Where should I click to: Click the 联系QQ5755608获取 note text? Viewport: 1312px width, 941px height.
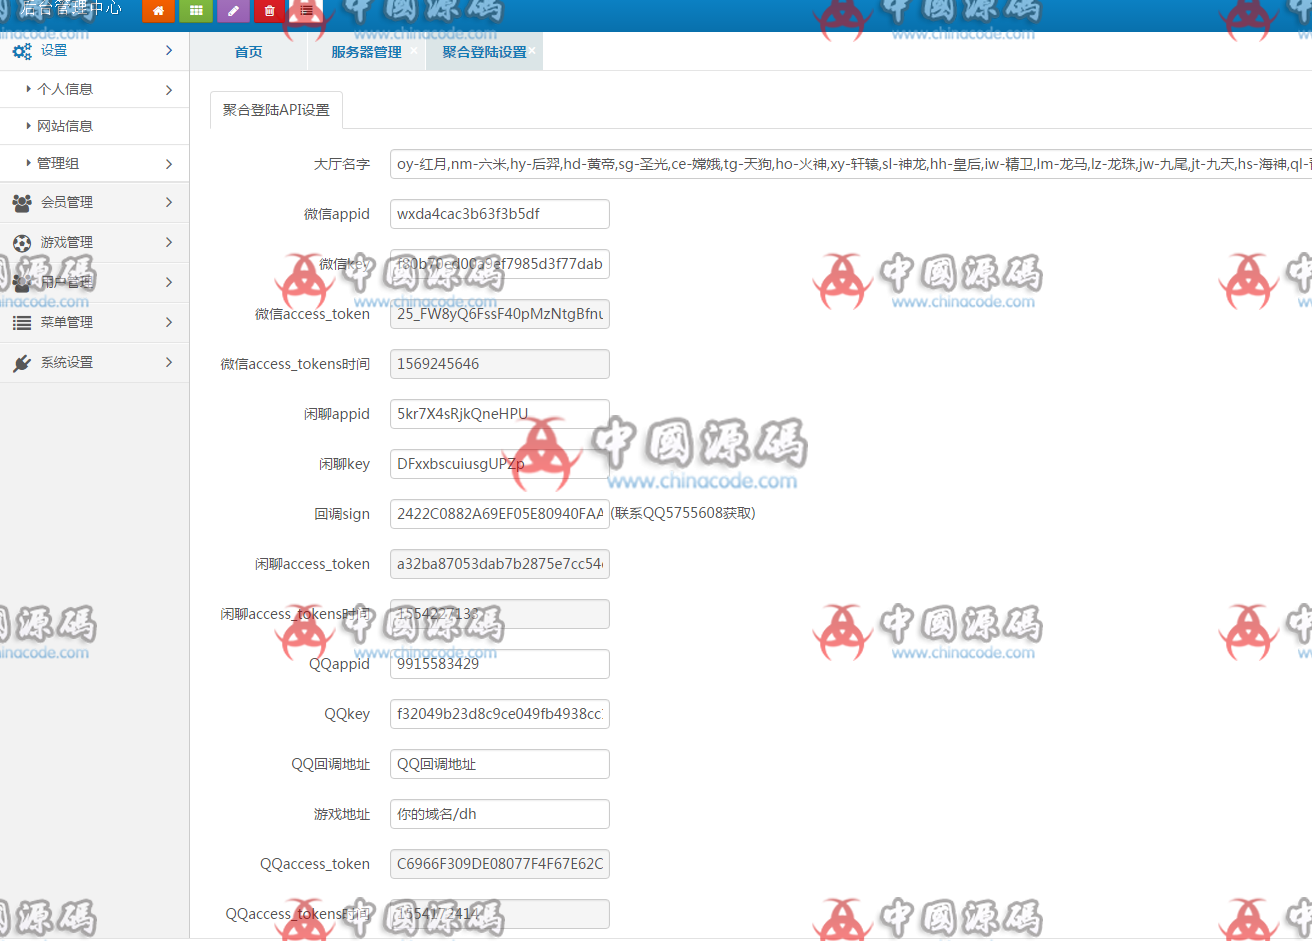coord(683,513)
